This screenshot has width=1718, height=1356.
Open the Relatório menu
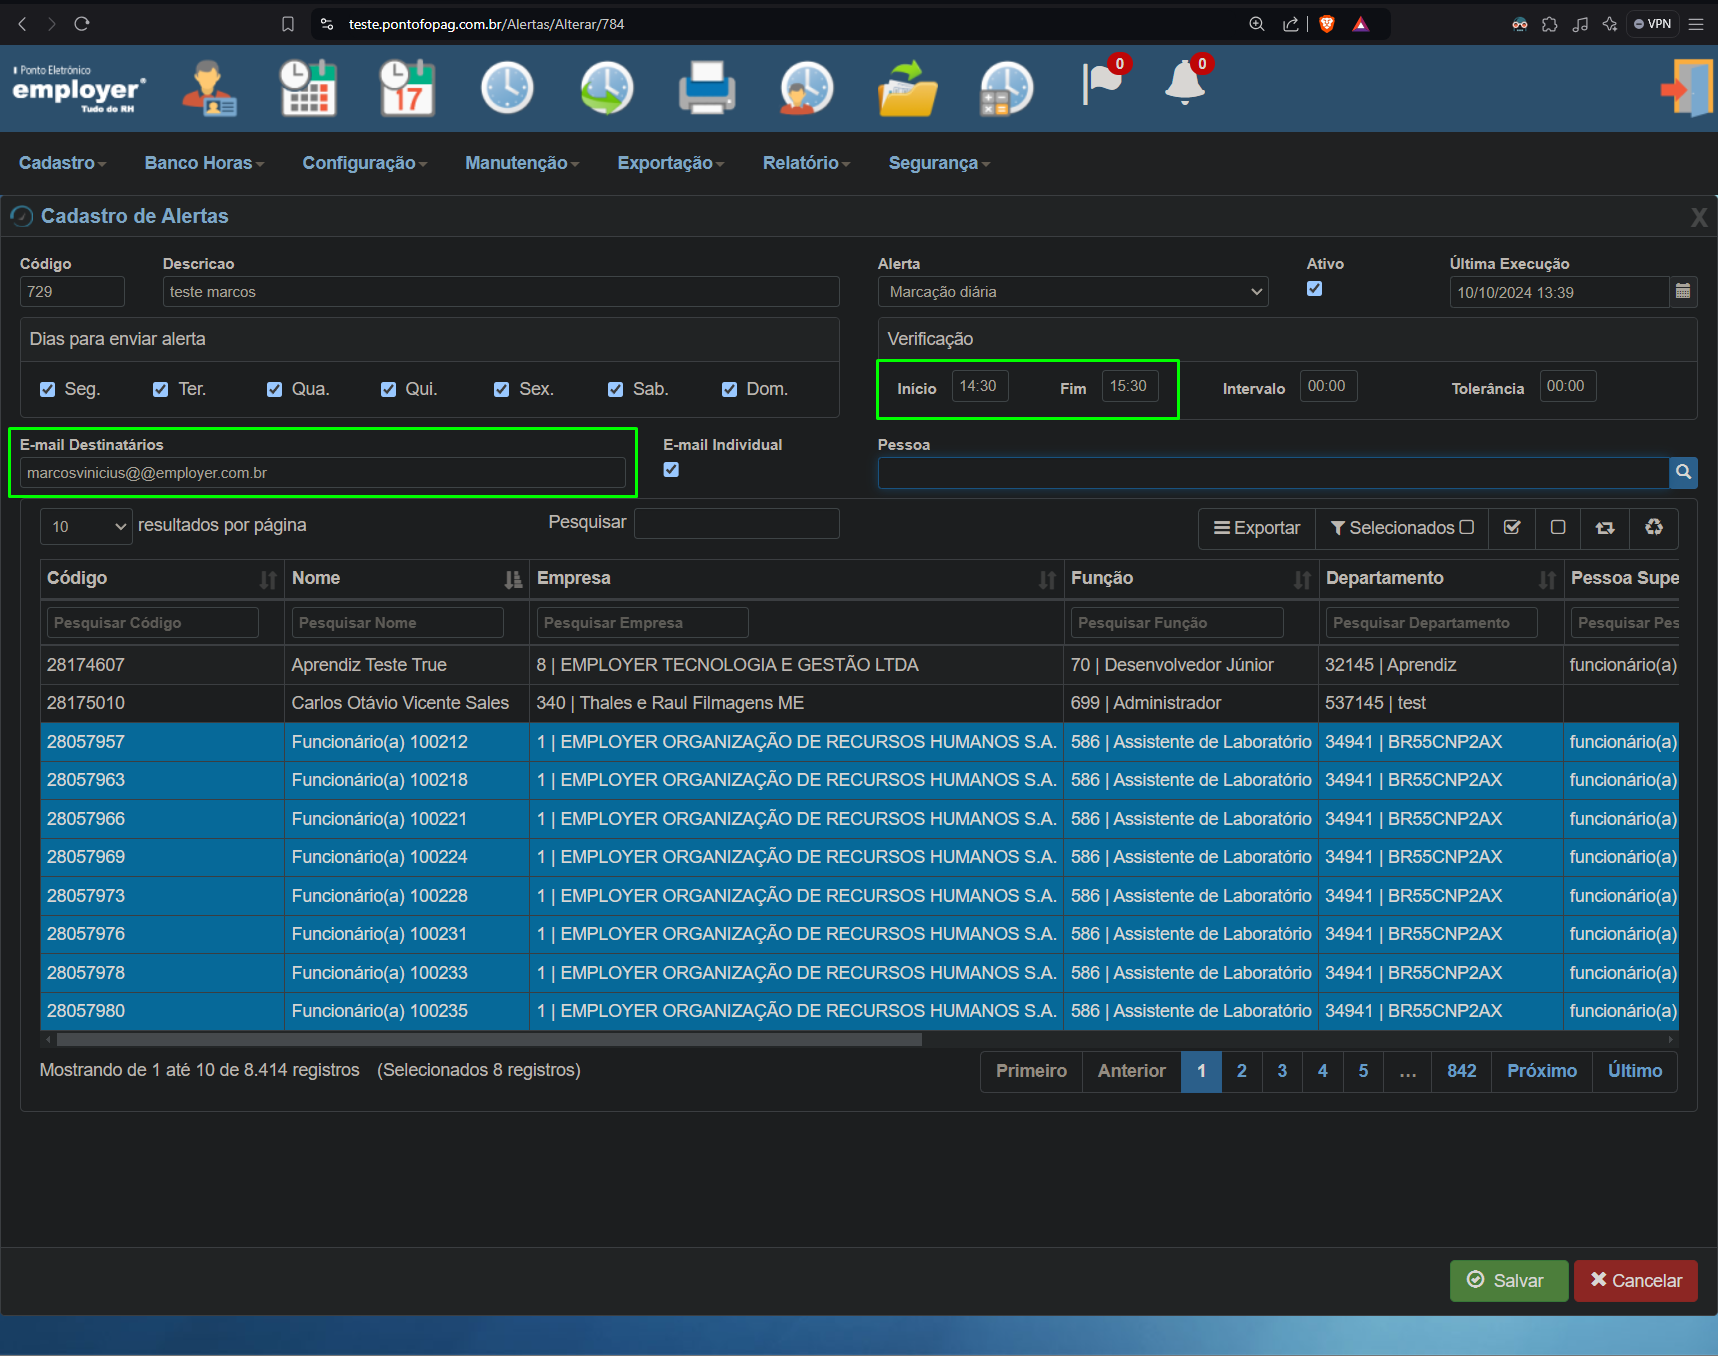806,163
